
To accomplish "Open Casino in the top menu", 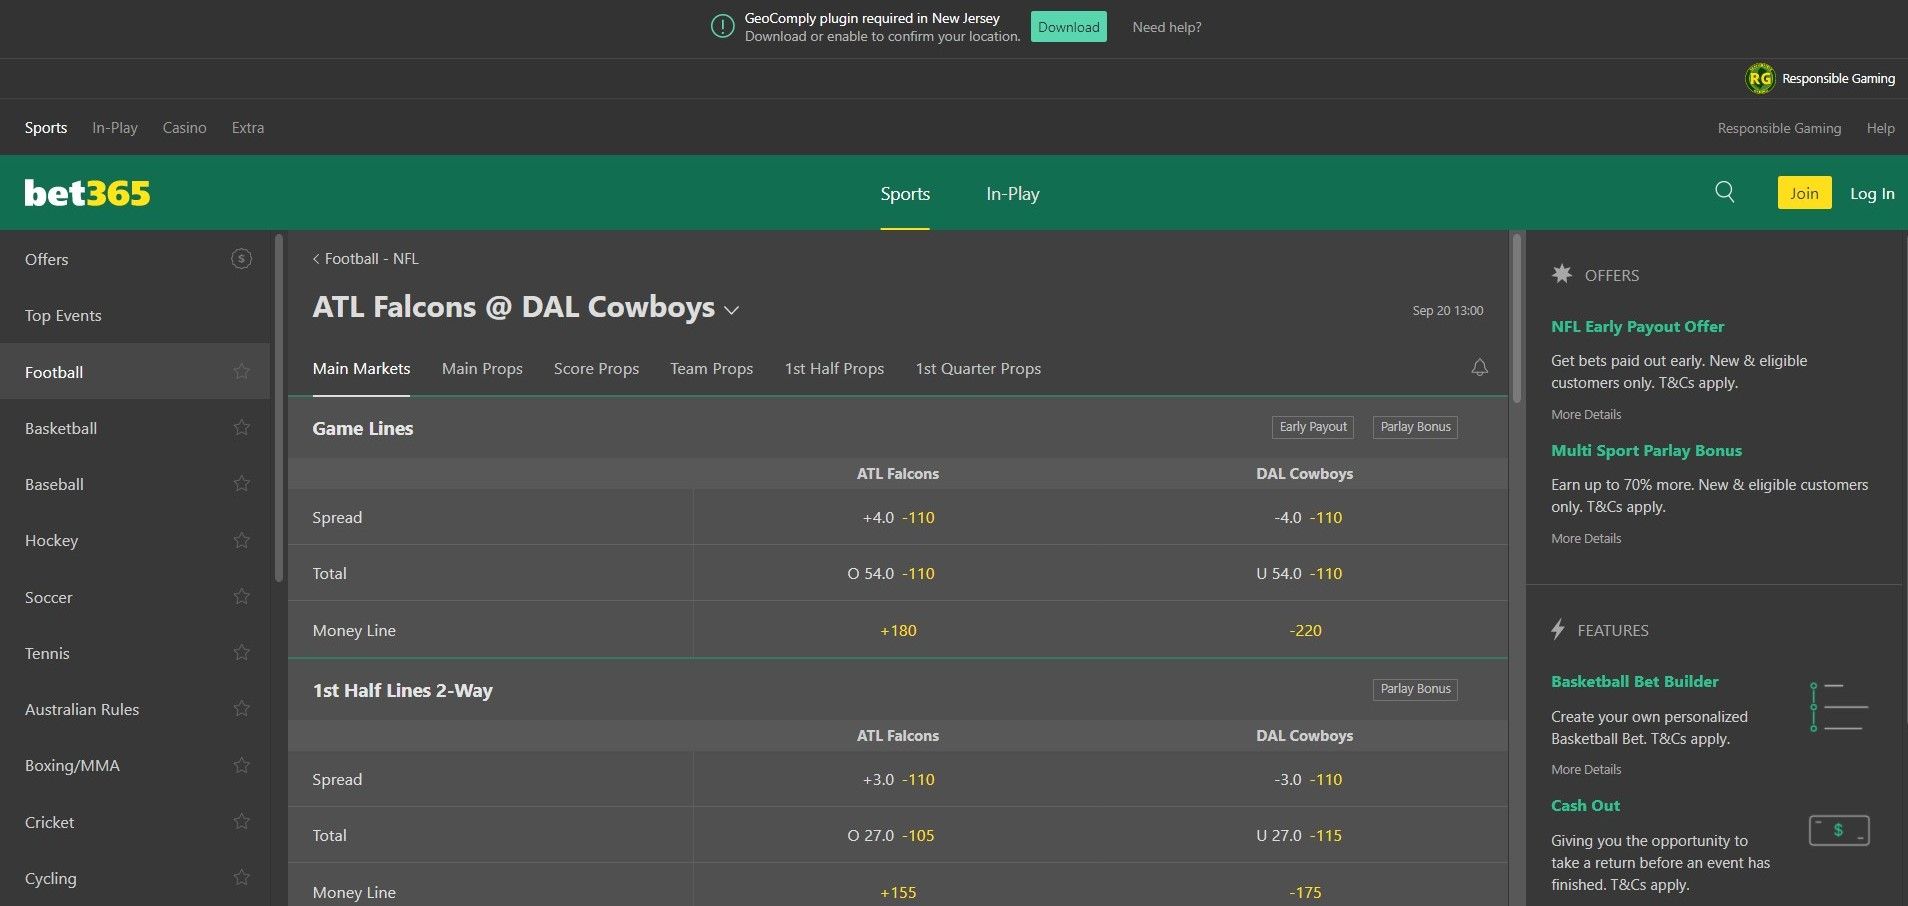I will 184,128.
